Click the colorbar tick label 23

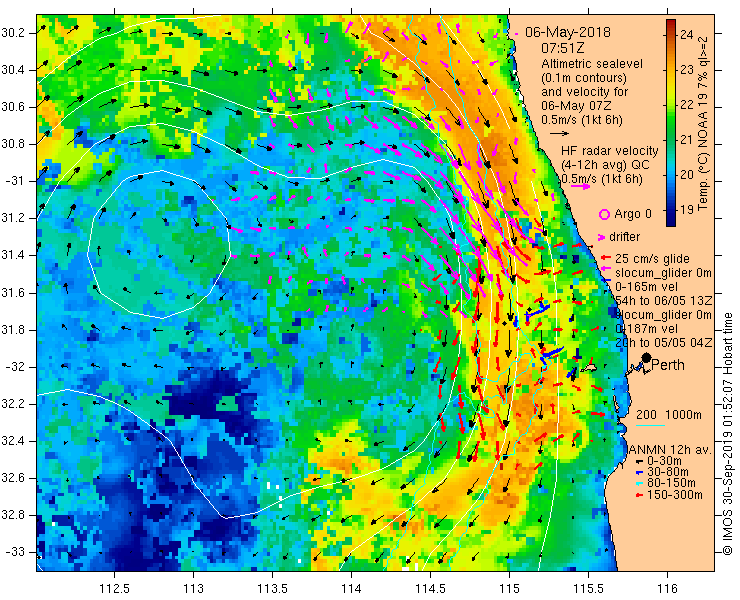click(687, 70)
